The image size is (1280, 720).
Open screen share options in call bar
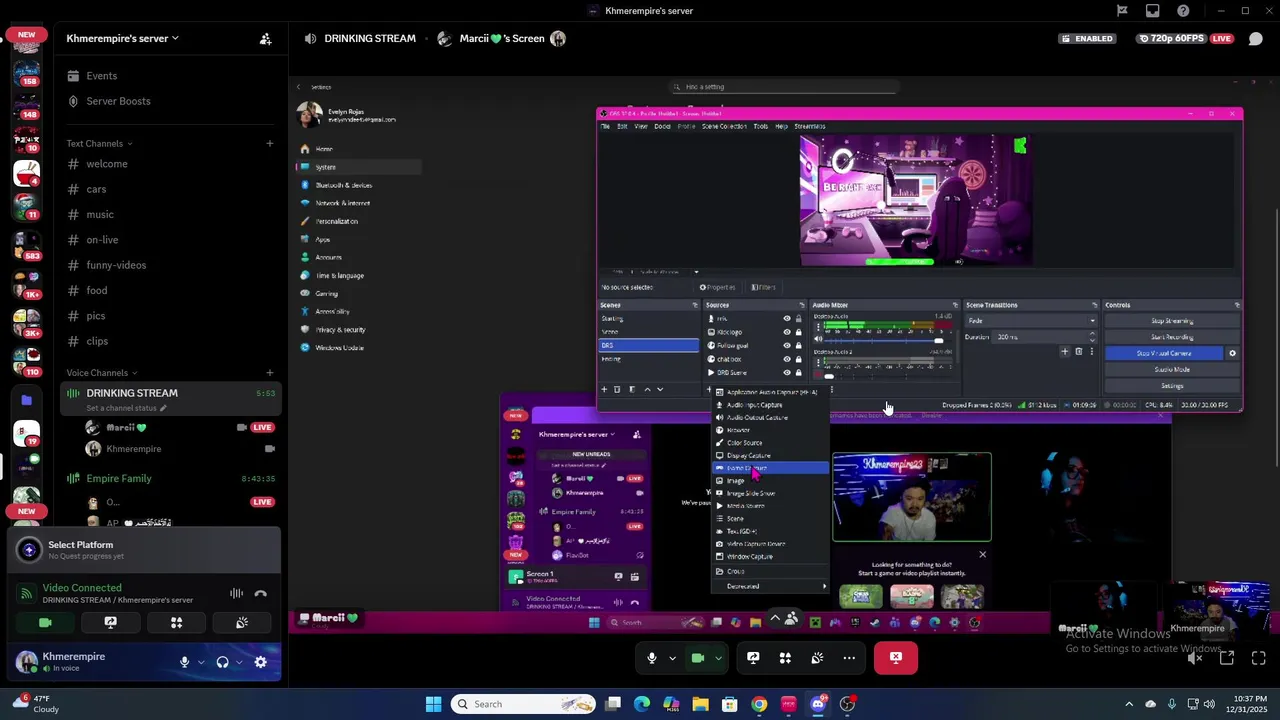tap(753, 658)
